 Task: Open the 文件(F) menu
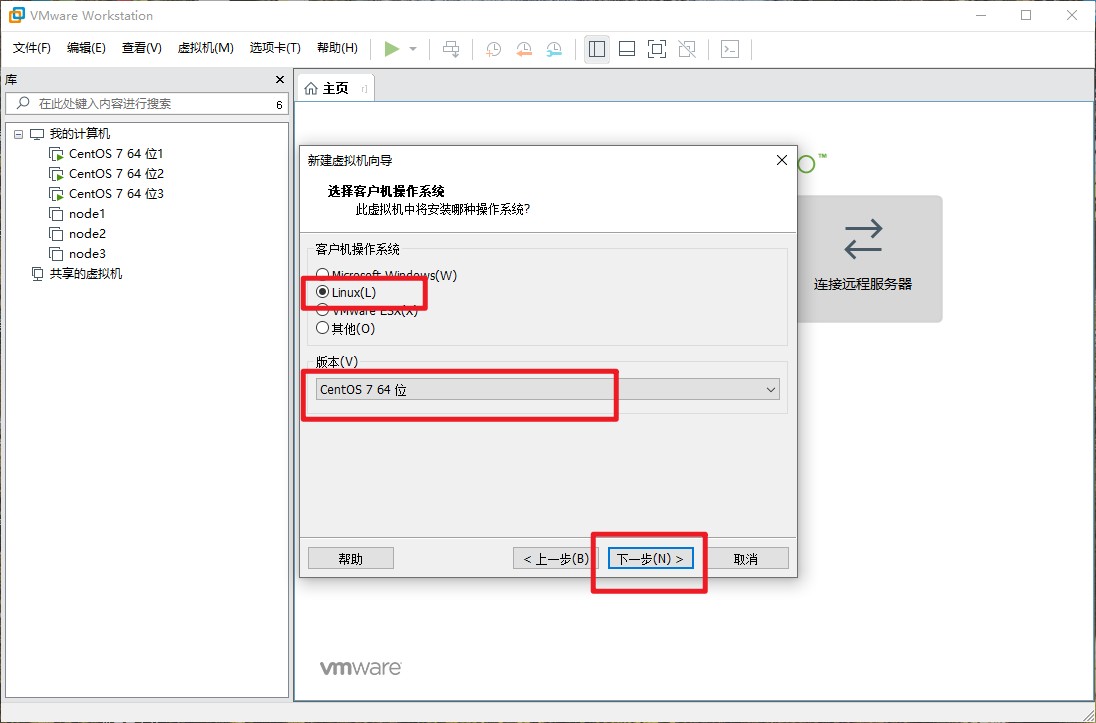point(31,48)
